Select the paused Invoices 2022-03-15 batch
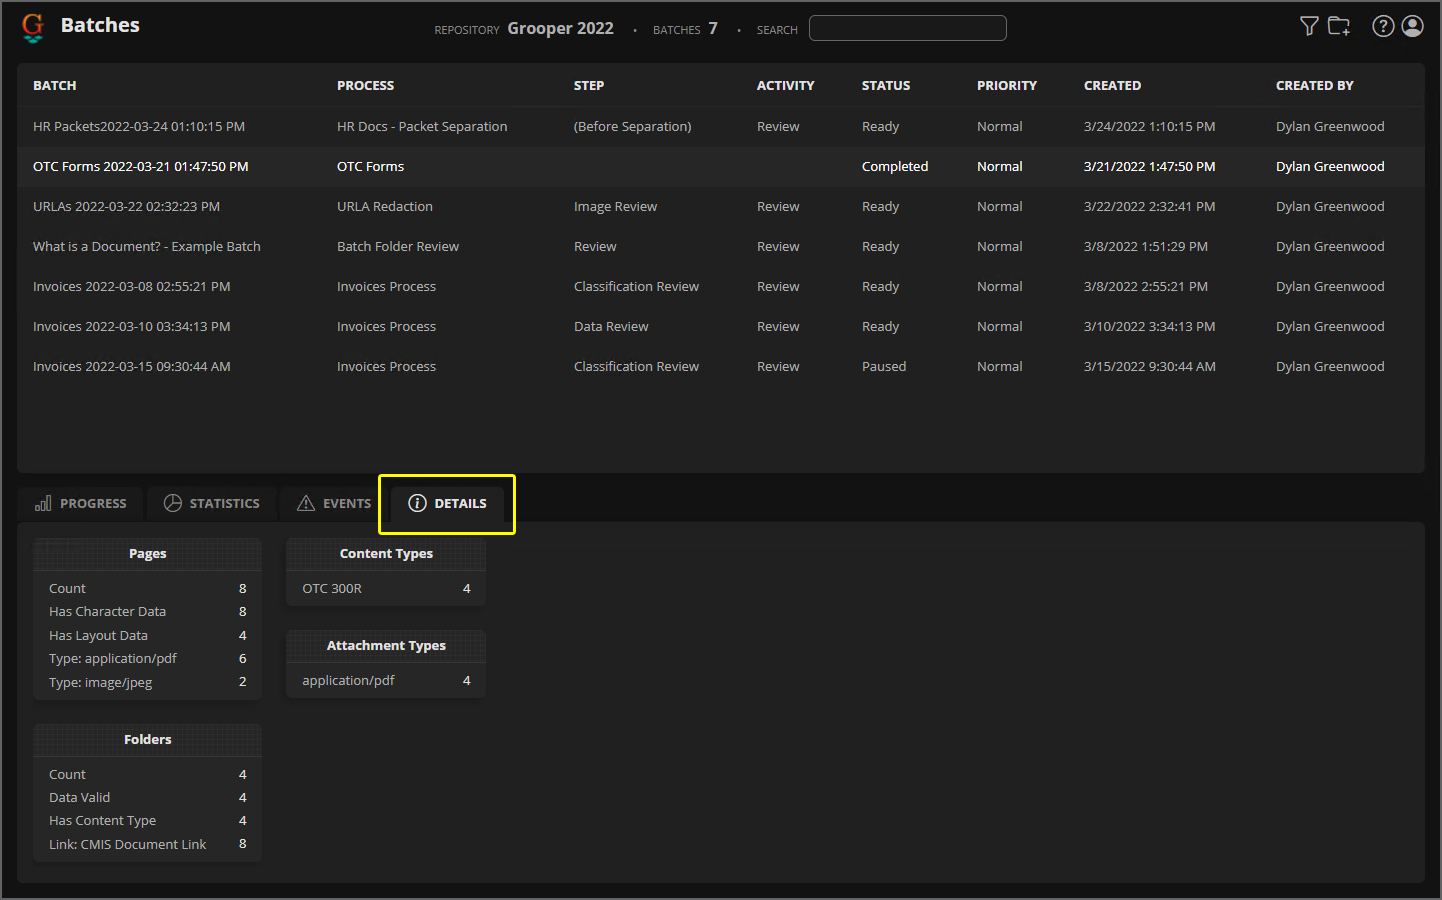1442x900 pixels. pyautogui.click(x=131, y=367)
